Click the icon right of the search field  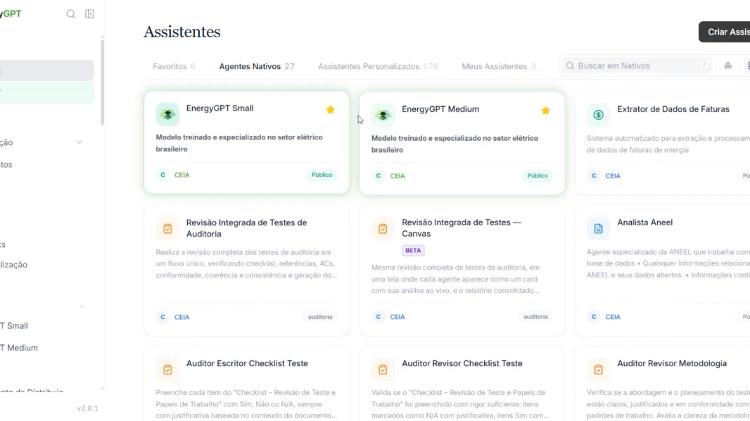pyautogui.click(x=728, y=66)
